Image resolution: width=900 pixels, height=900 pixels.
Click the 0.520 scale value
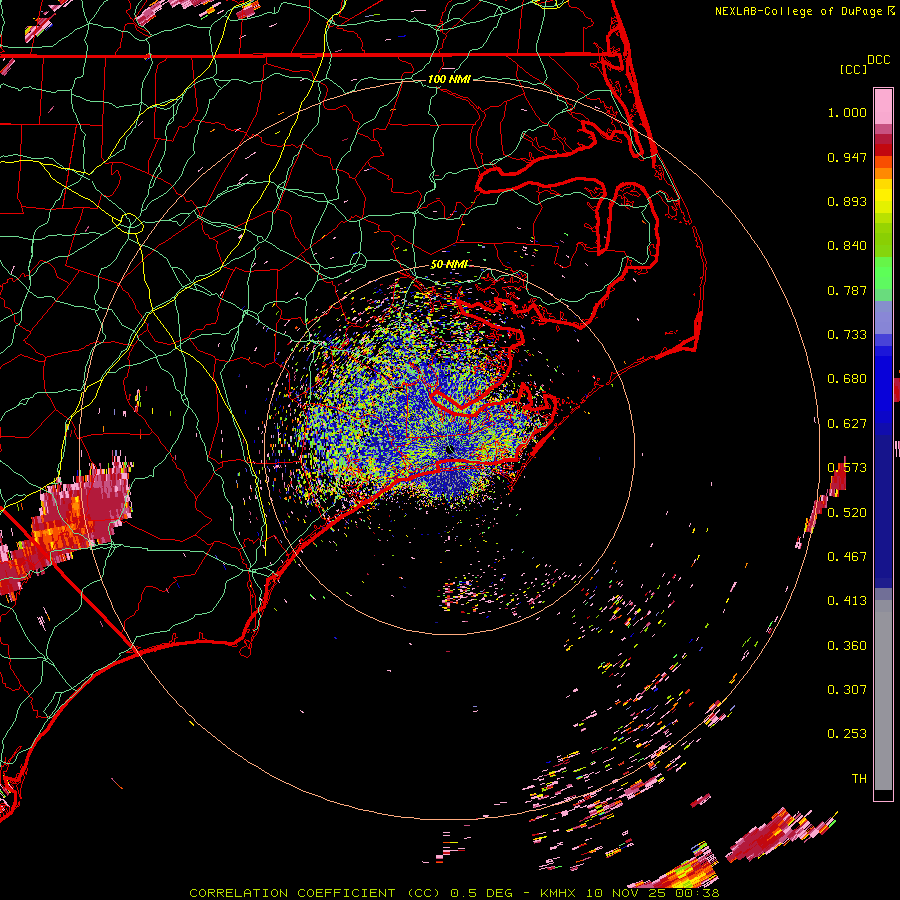[x=847, y=512]
